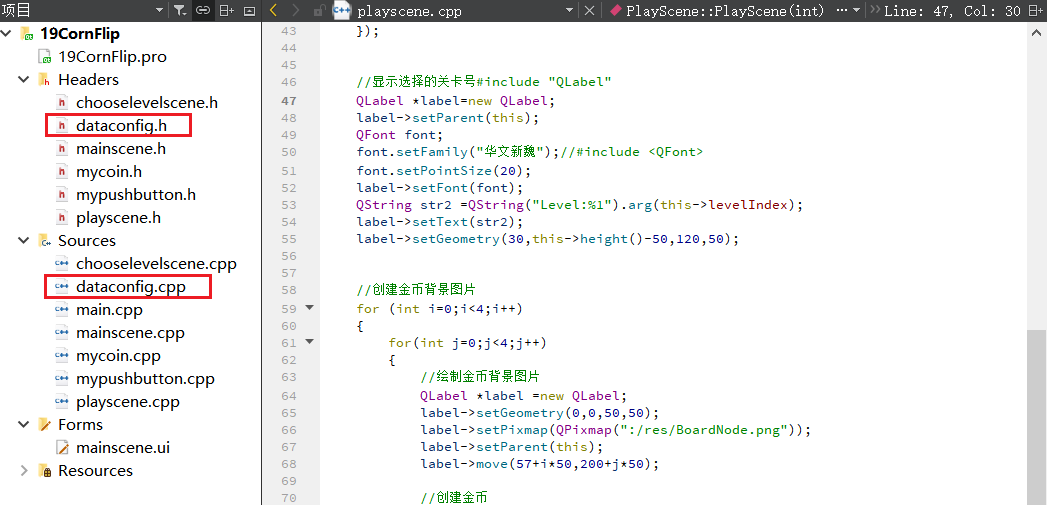1047x505 pixels.
Task: Go forward with the right arrow
Action: [297, 11]
